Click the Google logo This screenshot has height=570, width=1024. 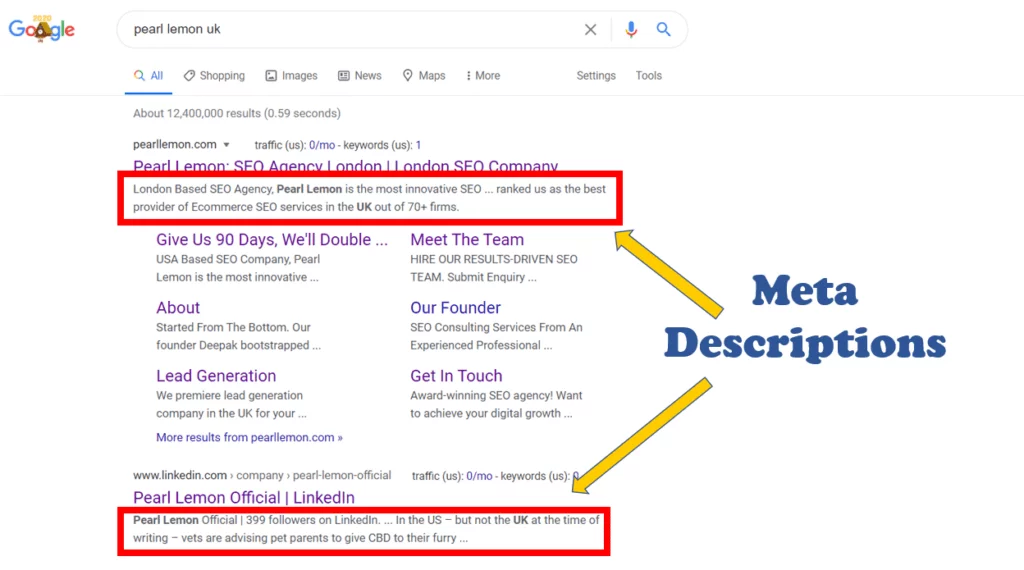click(42, 29)
